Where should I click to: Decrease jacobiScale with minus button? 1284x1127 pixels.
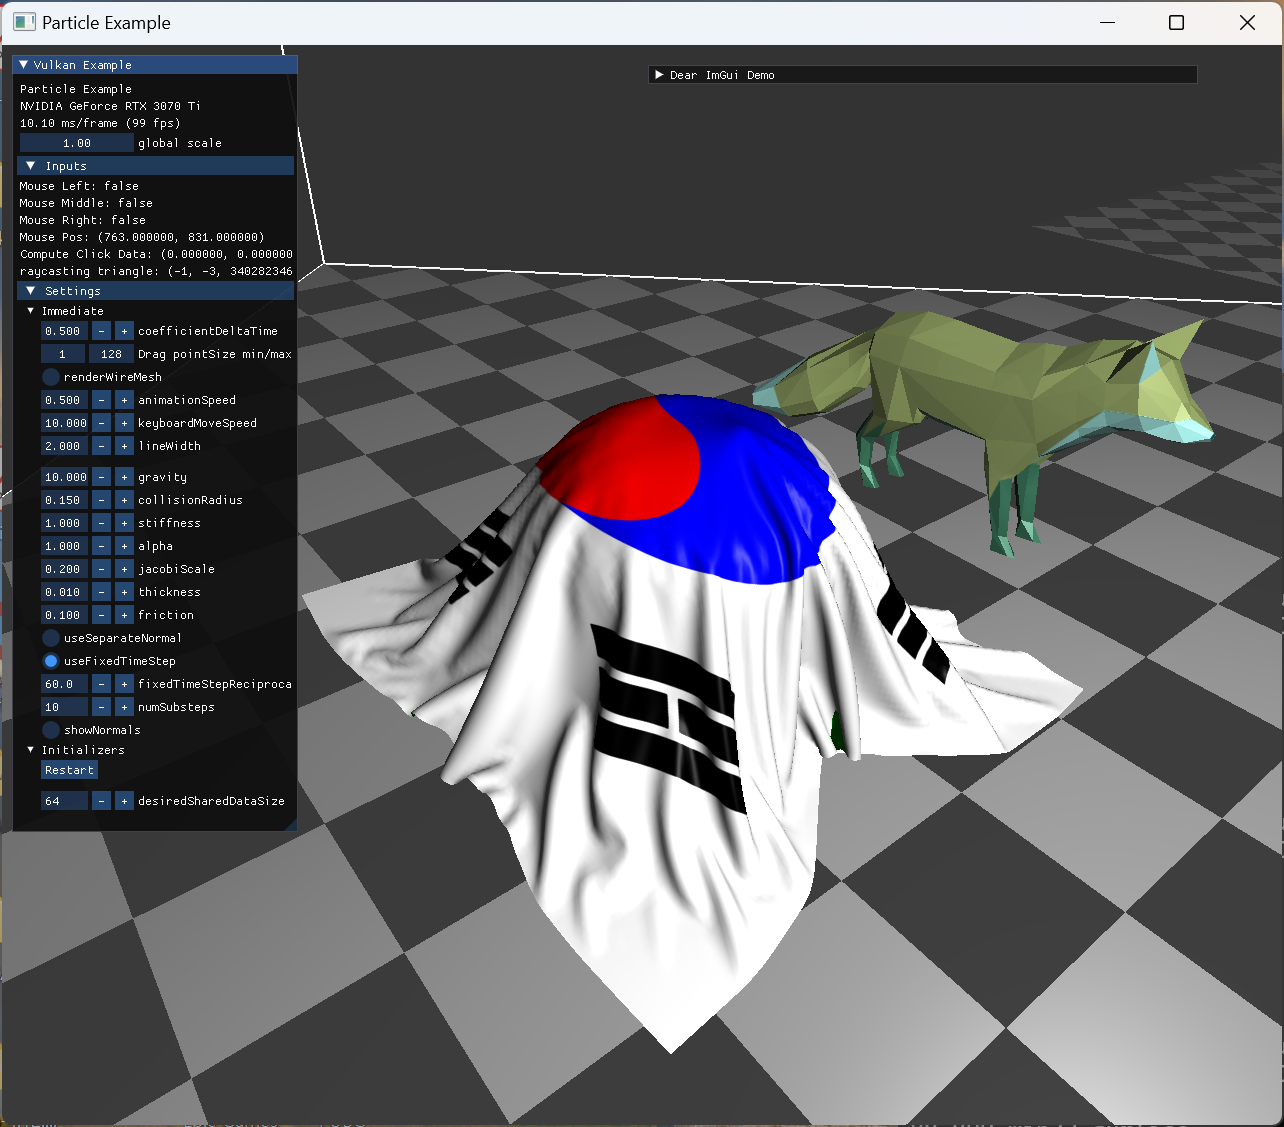click(101, 569)
